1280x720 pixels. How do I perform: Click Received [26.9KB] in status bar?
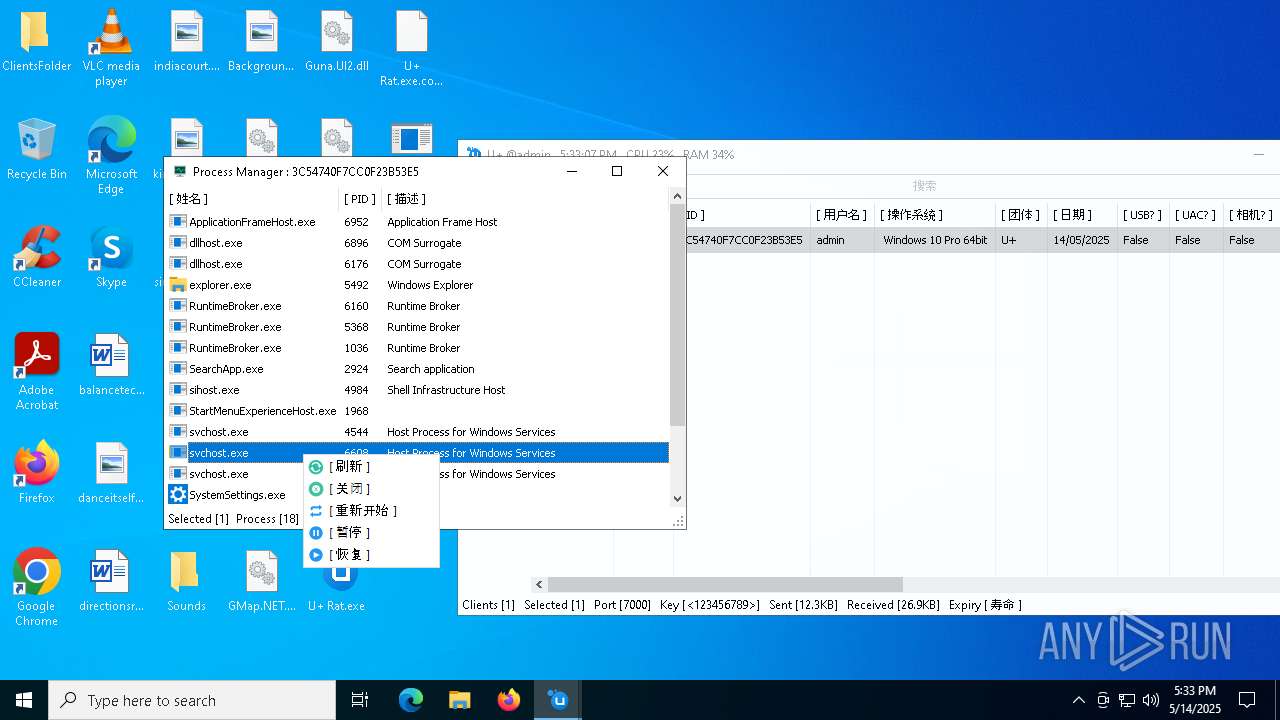tap(893, 605)
